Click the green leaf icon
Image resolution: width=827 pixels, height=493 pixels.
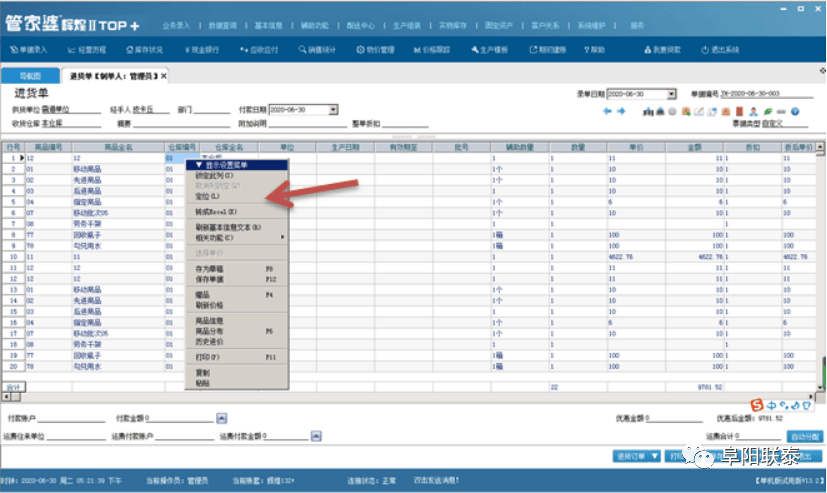pos(768,112)
